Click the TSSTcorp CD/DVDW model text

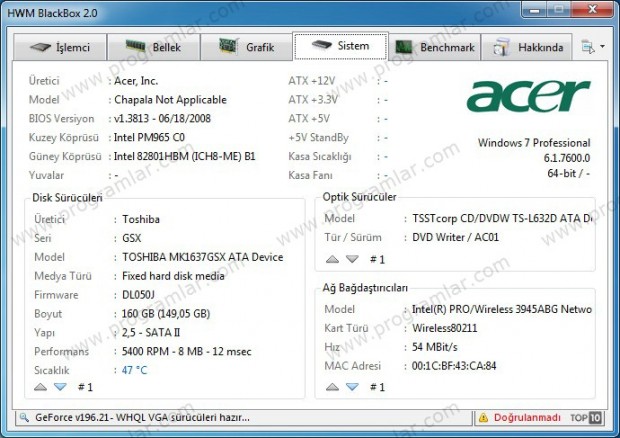[x=502, y=218]
